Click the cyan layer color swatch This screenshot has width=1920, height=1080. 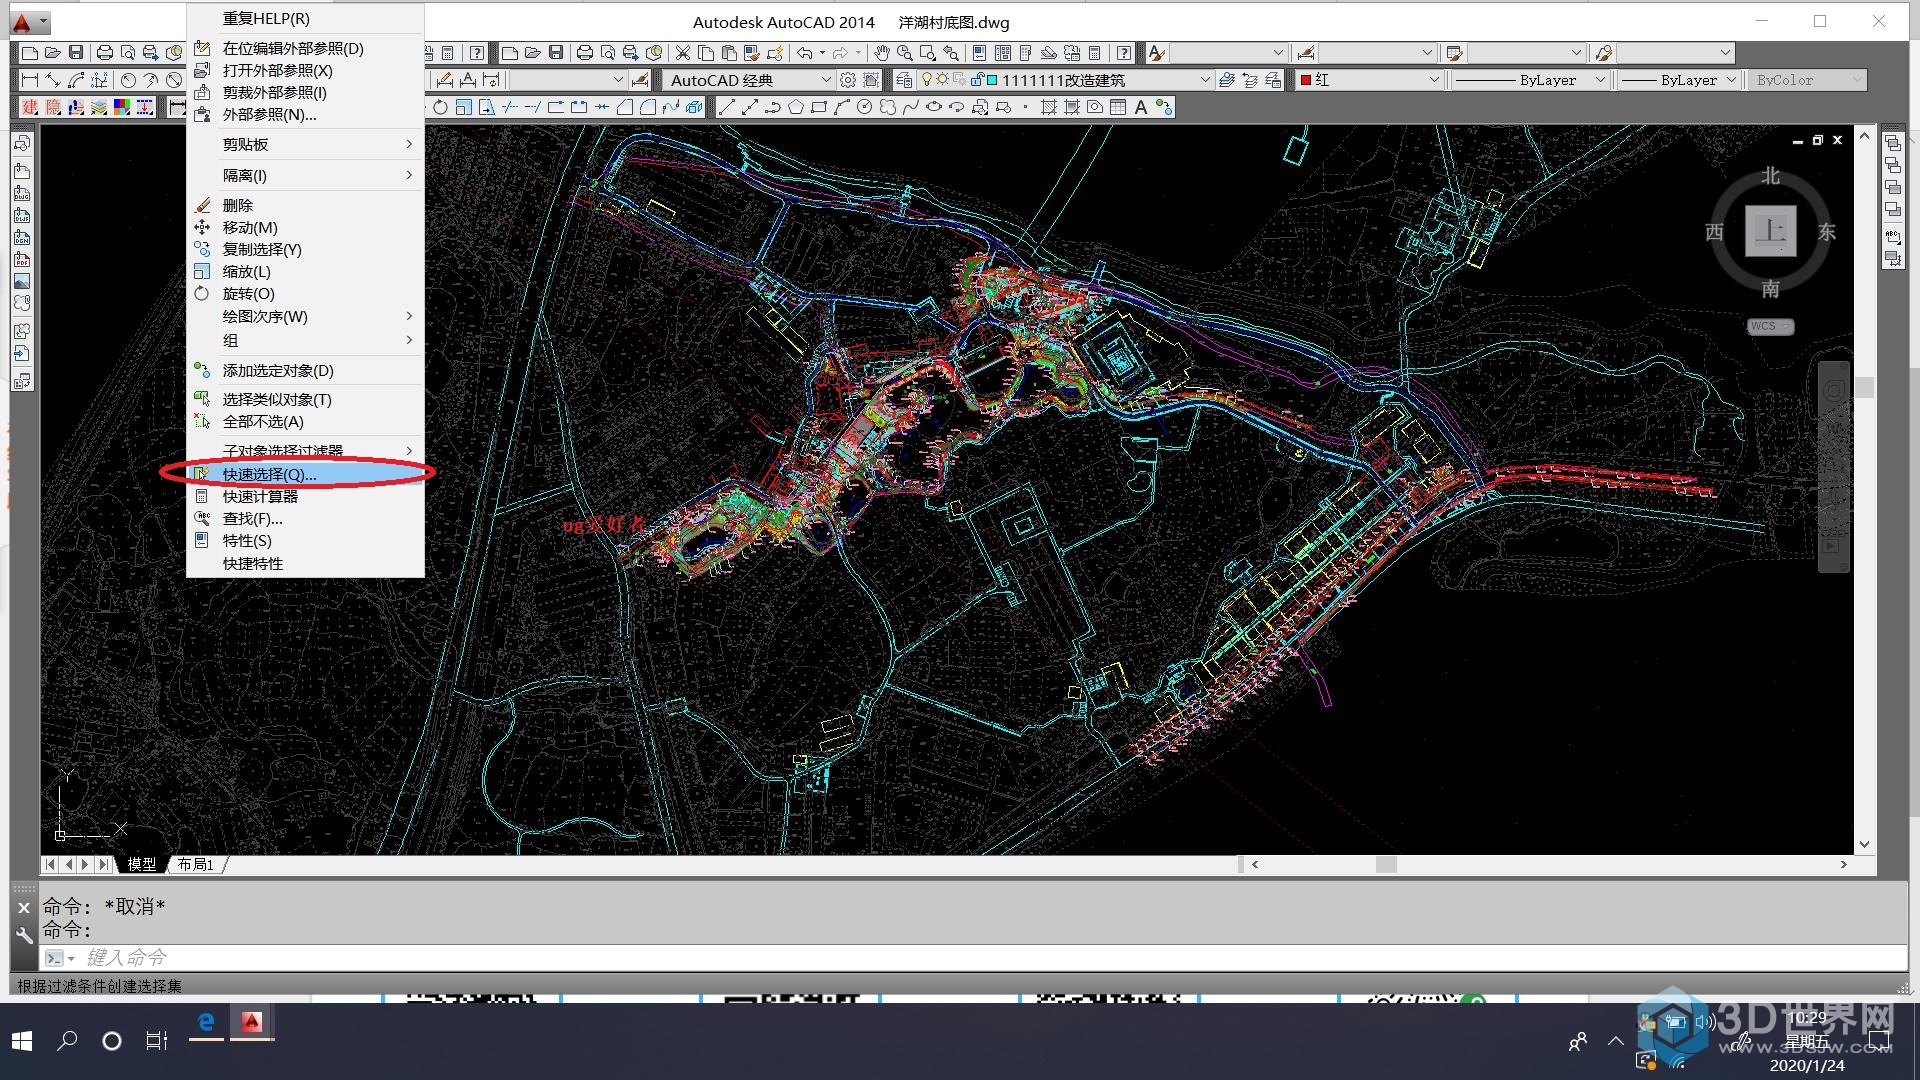click(992, 80)
